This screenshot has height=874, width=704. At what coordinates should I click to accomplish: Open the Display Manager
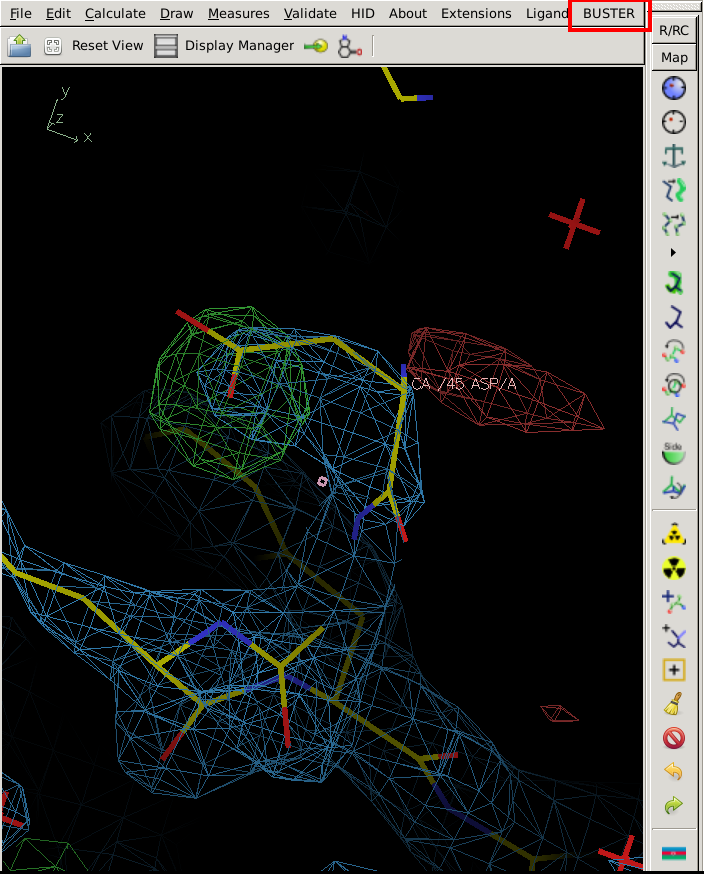[224, 46]
